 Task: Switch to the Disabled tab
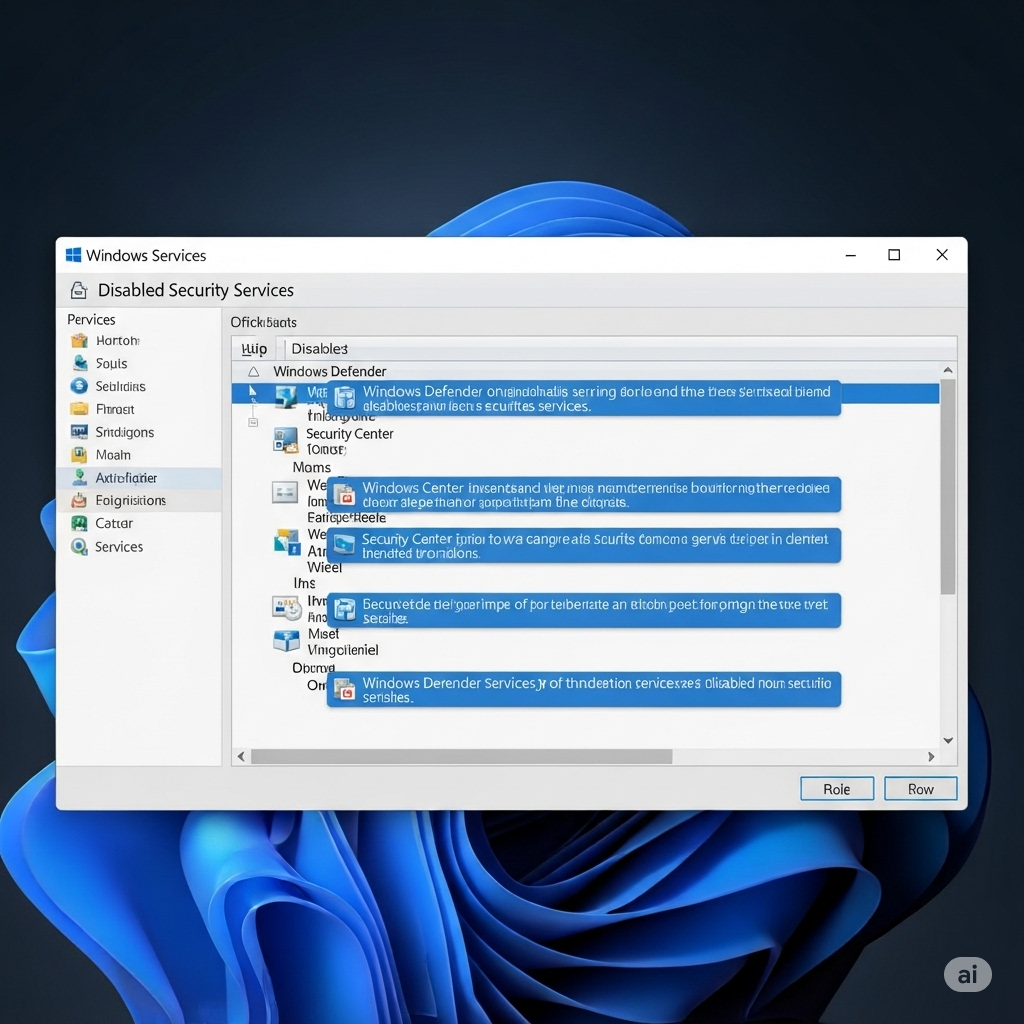319,349
